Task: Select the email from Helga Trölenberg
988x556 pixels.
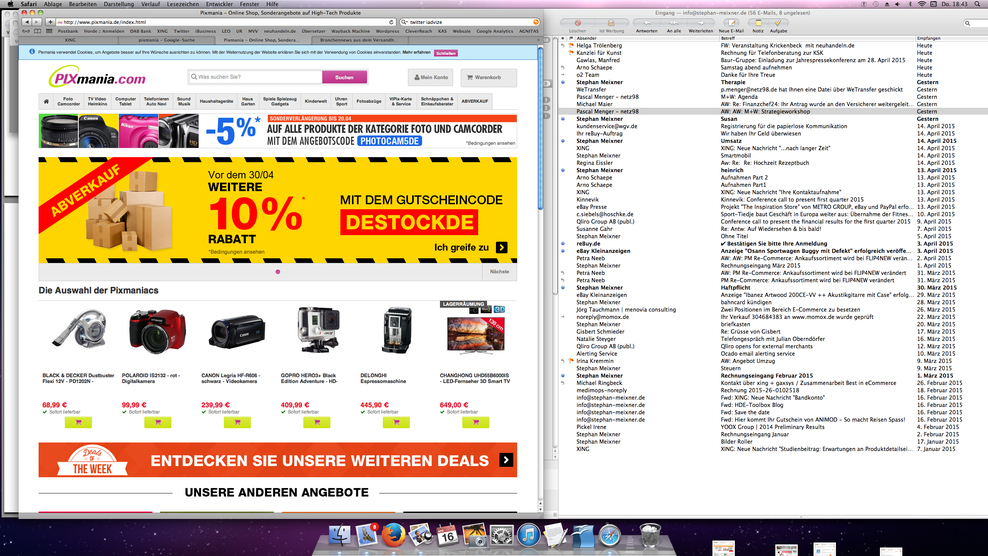Action: (599, 45)
